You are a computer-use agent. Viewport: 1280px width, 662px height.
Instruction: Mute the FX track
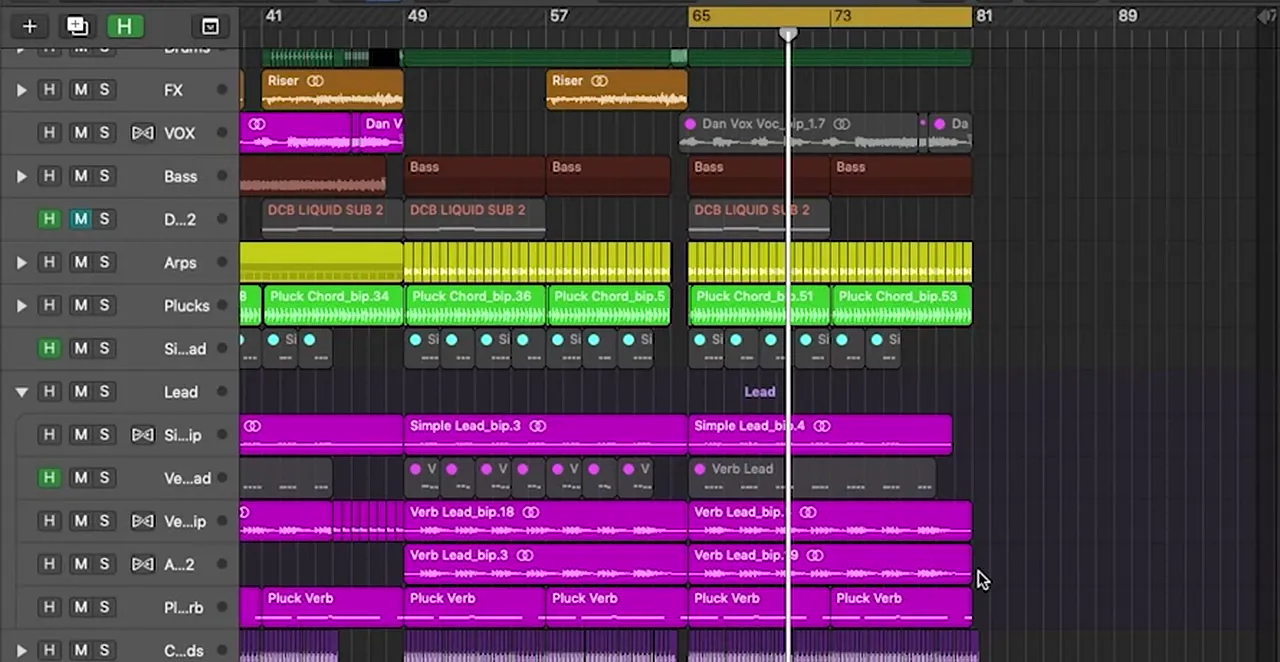[x=80, y=90]
